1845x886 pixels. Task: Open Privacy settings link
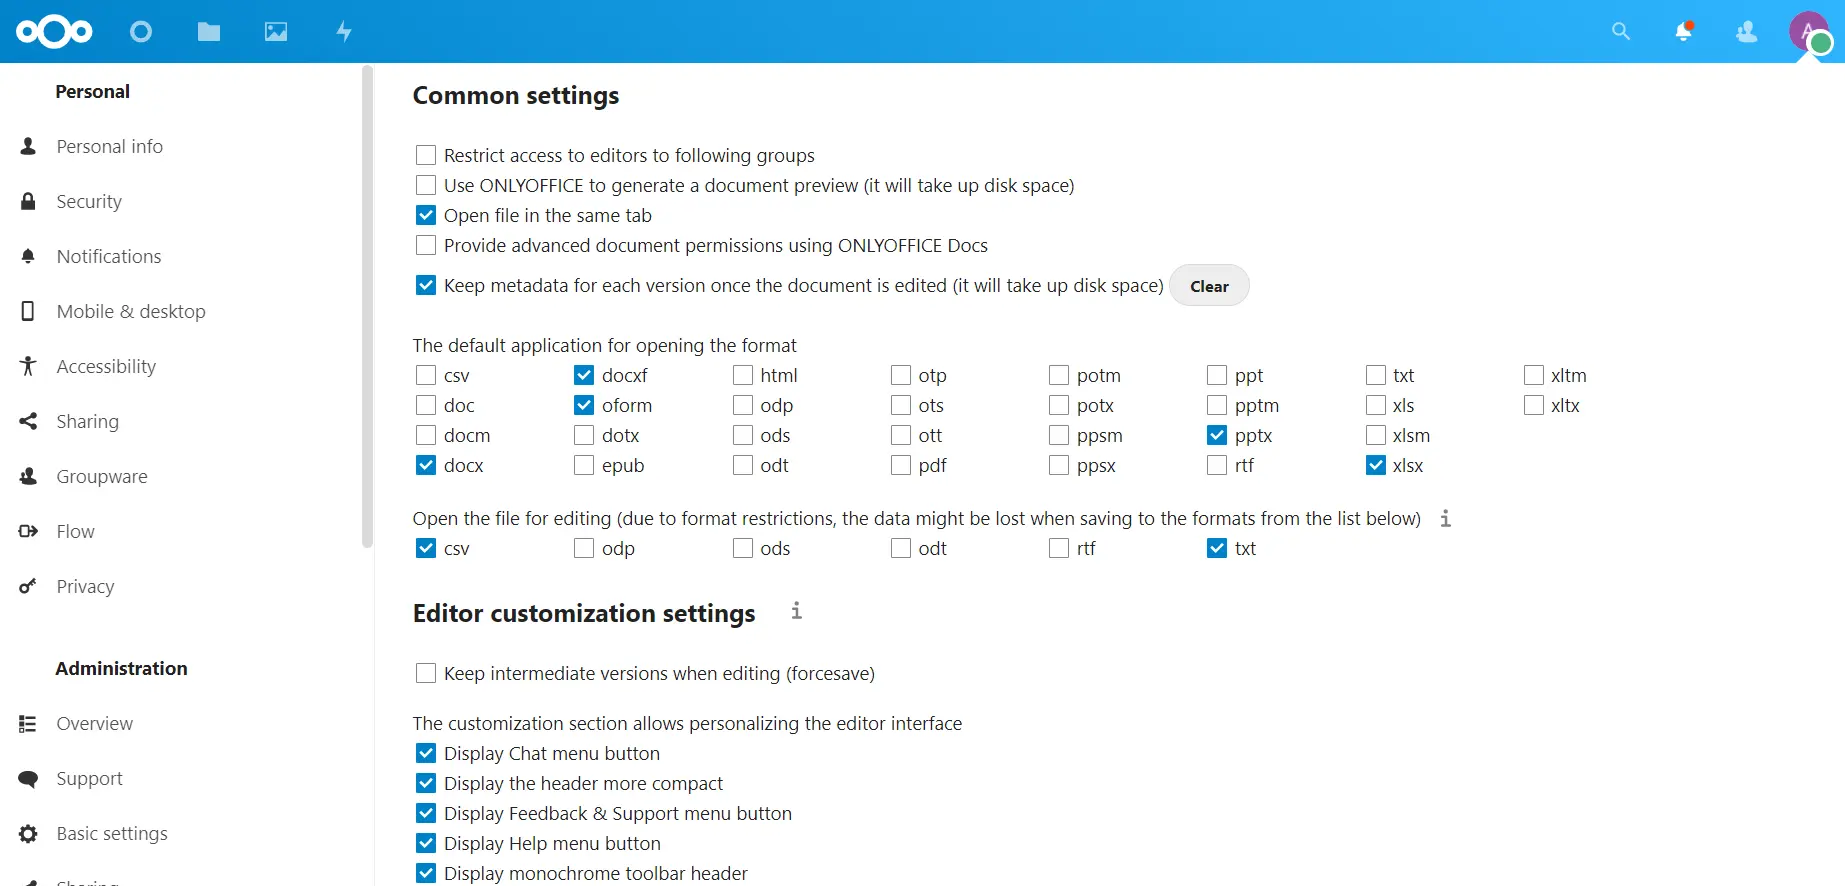pyautogui.click(x=85, y=586)
